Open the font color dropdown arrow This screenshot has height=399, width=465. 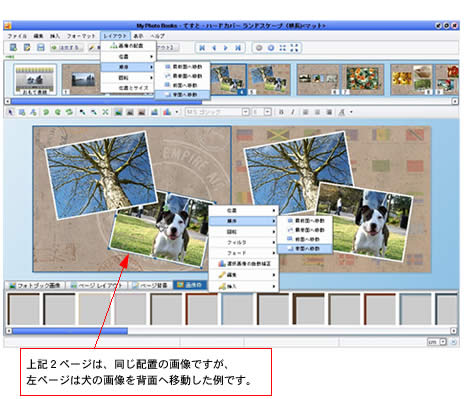(x=351, y=112)
